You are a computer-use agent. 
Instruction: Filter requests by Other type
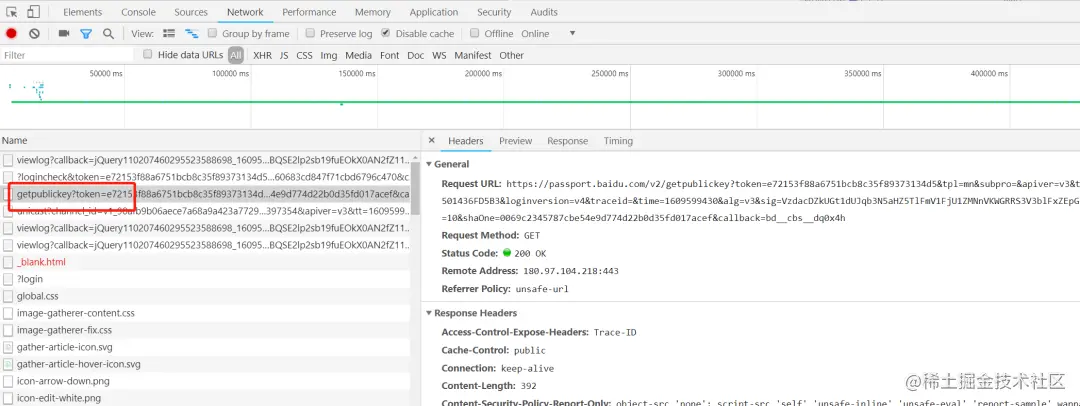click(x=512, y=55)
